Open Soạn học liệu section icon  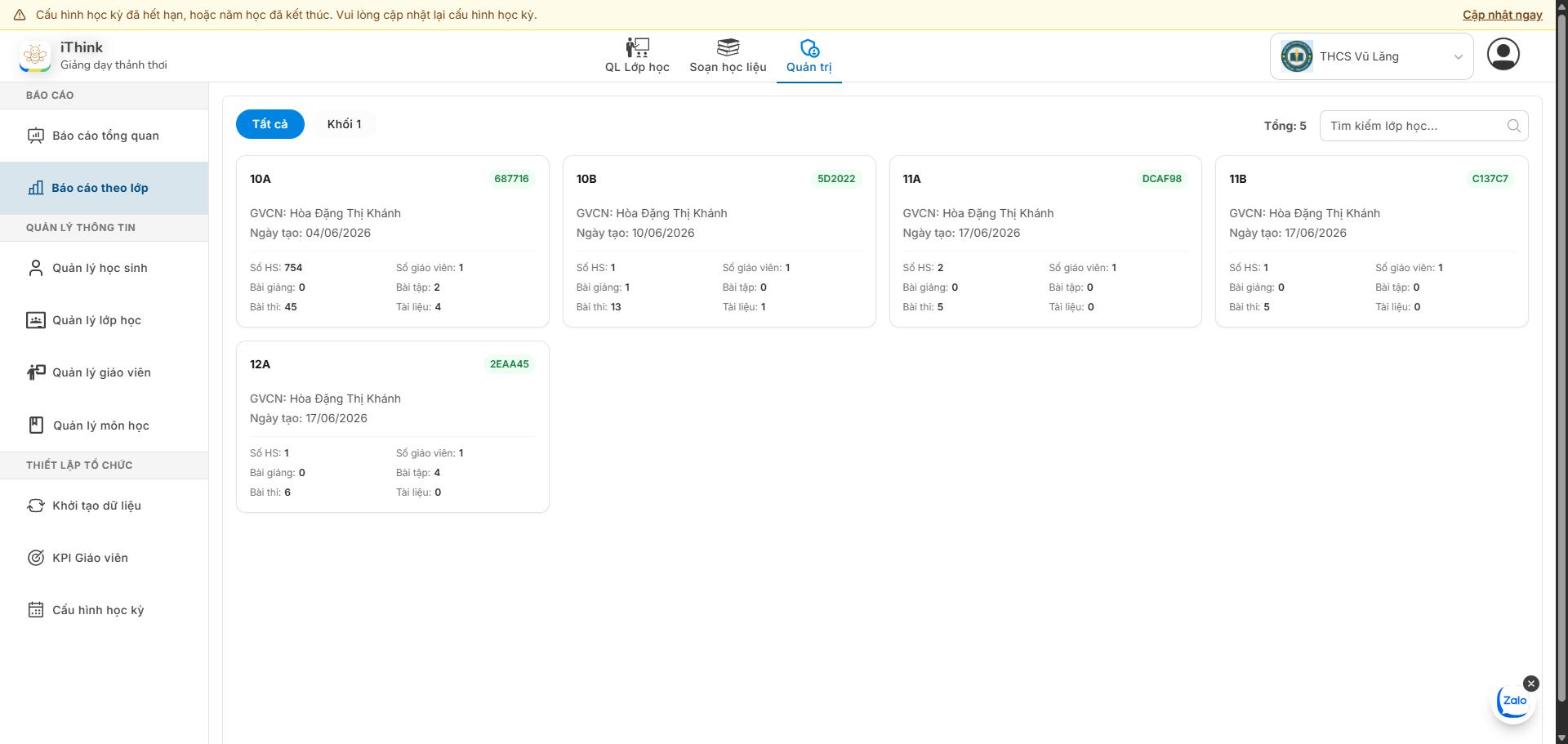coord(728,47)
